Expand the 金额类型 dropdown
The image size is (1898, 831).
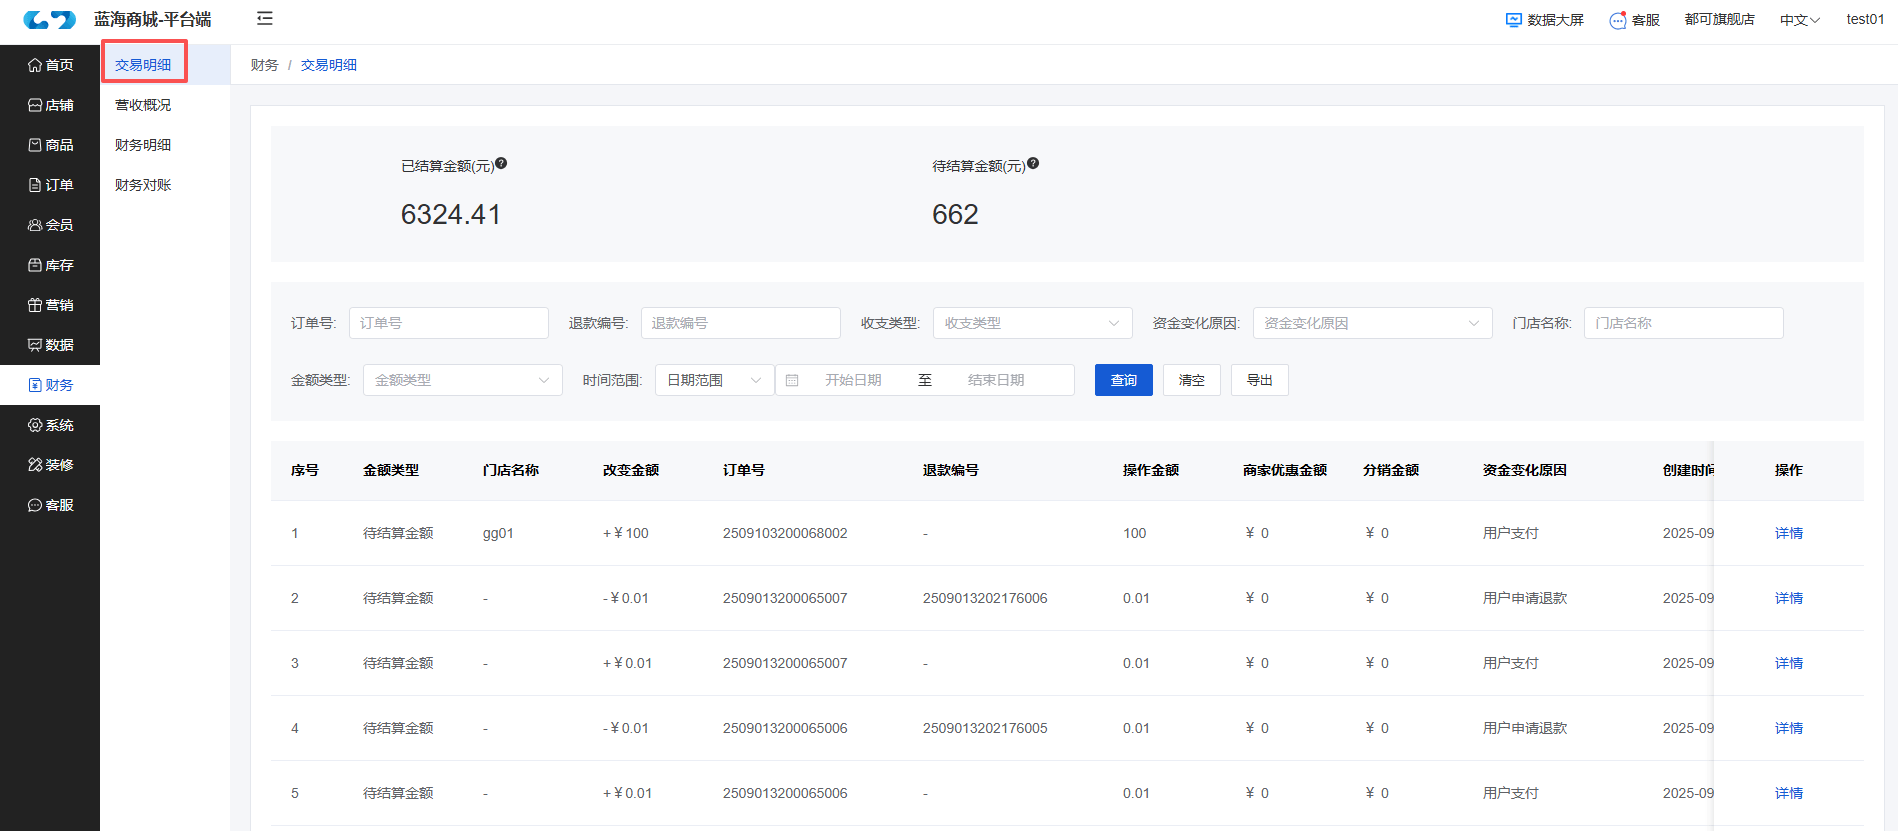tap(463, 380)
